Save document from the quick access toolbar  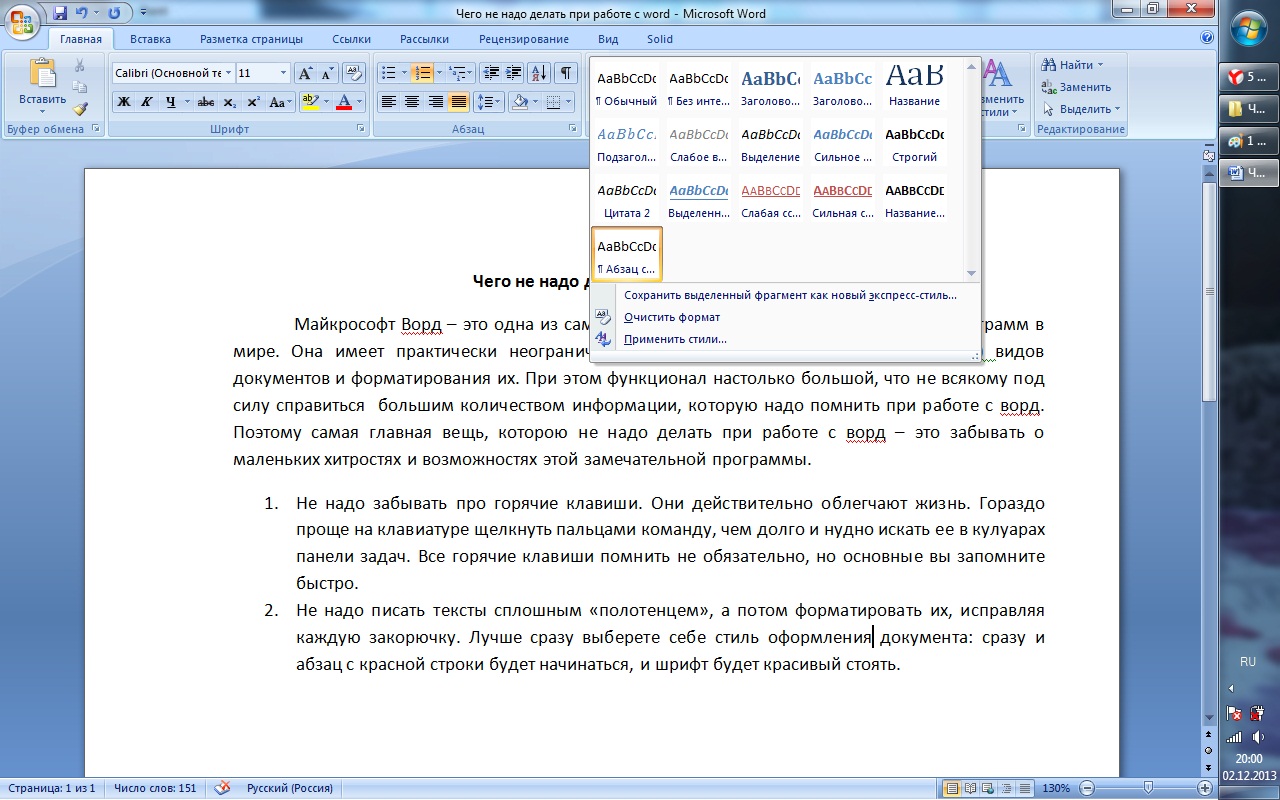pos(60,13)
